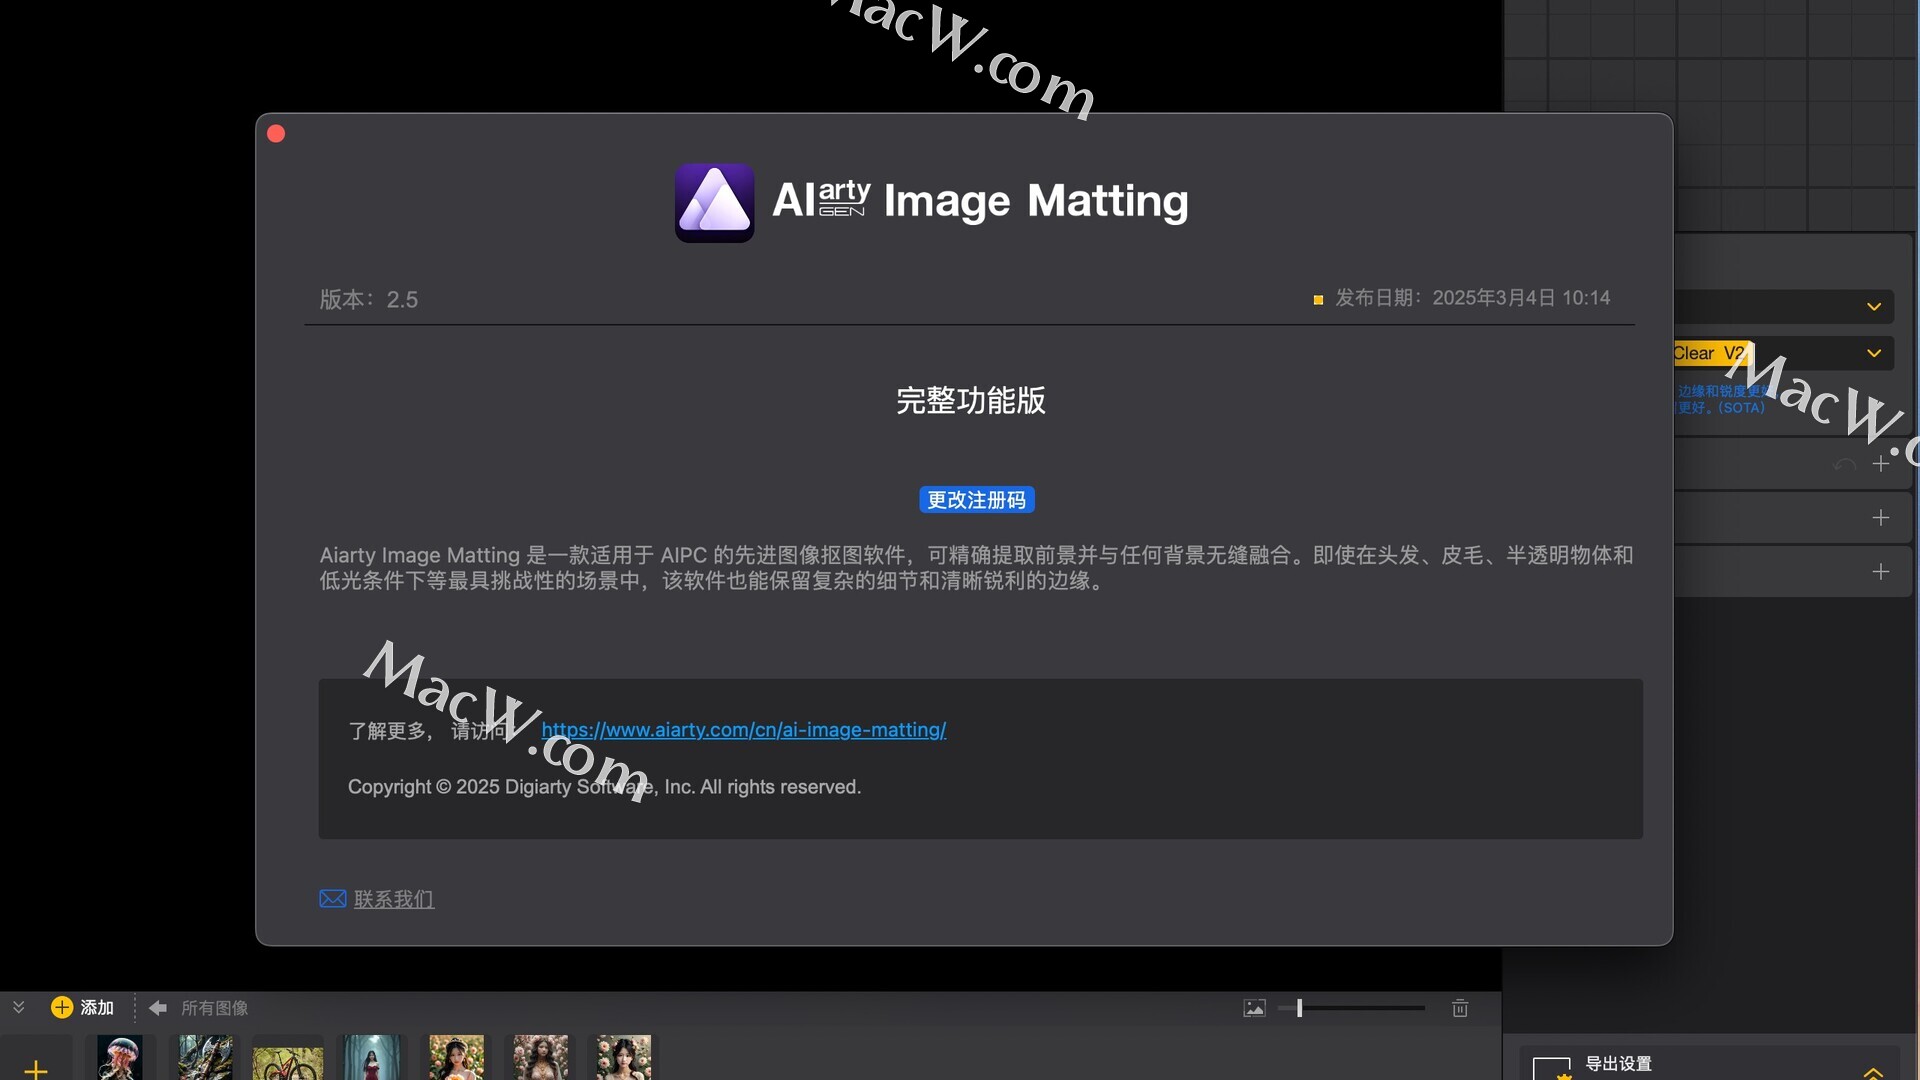Open dropdown above the Clear V2 model
The width and height of the screenshot is (1920, 1080).
(1784, 307)
